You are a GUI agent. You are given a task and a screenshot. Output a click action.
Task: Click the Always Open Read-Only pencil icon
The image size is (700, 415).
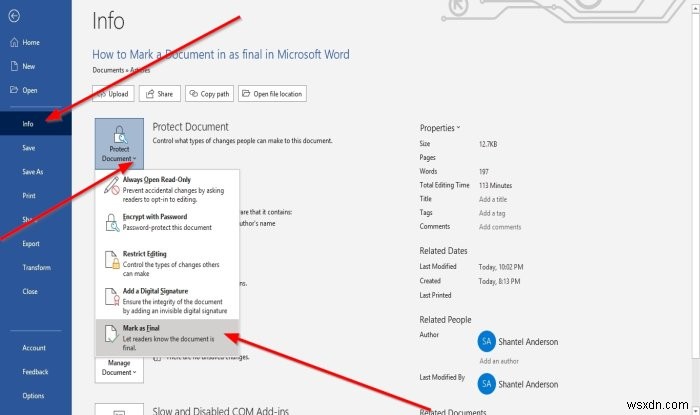(x=112, y=186)
